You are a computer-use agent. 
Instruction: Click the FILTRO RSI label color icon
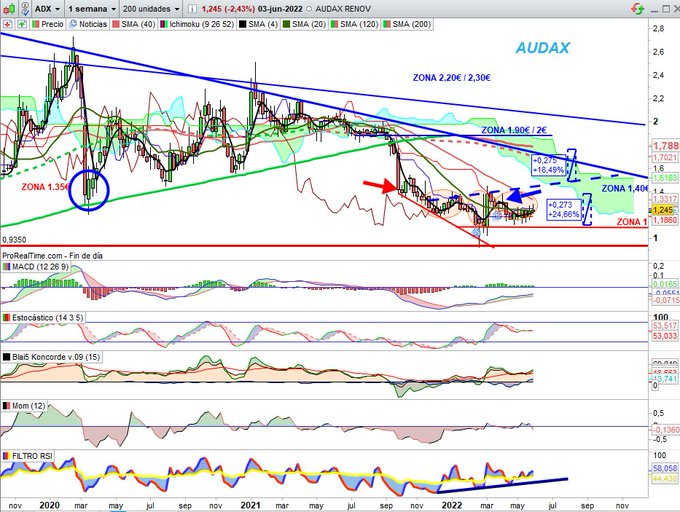tap(7, 456)
